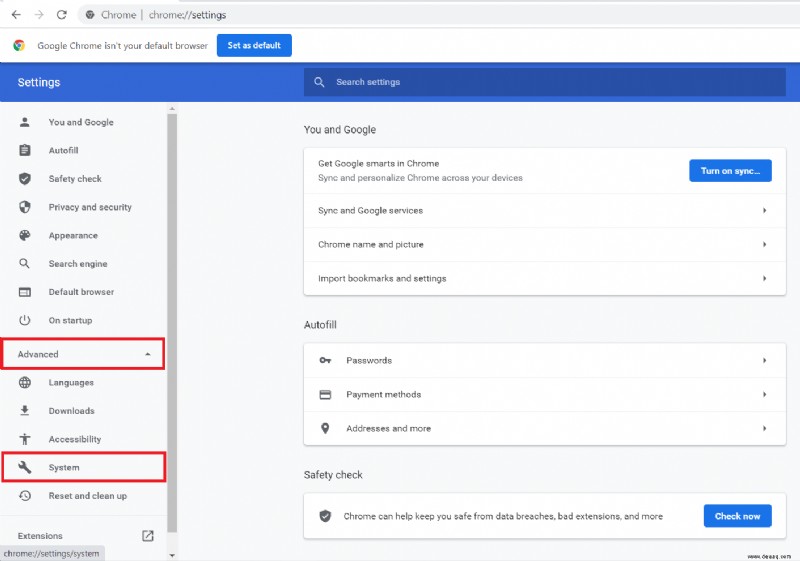This screenshot has height=561, width=800.
Task: Click the shield icon beside Privacy and security
Action: [24, 207]
